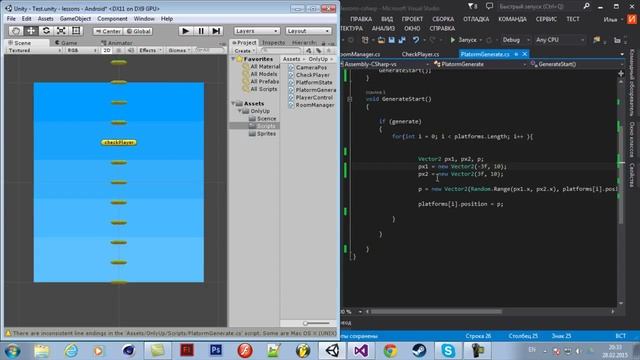Image resolution: width=640 pixels, height=360 pixels.
Task: Click the feedback speech bubble icon
Action: 489,7
